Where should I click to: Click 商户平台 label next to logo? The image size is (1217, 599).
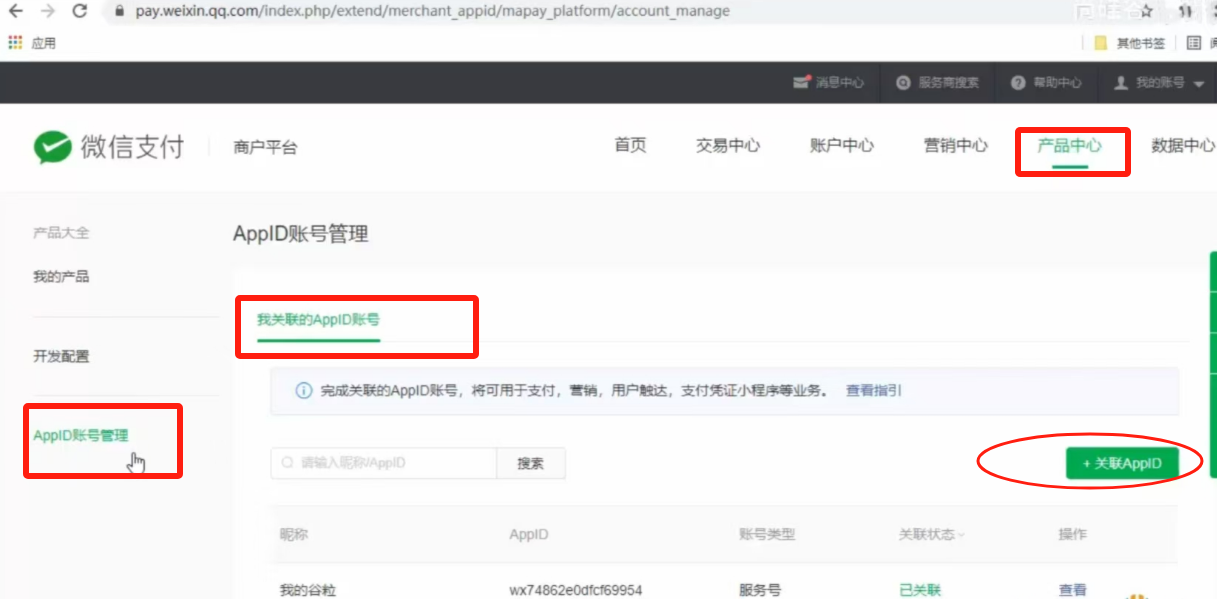click(265, 147)
